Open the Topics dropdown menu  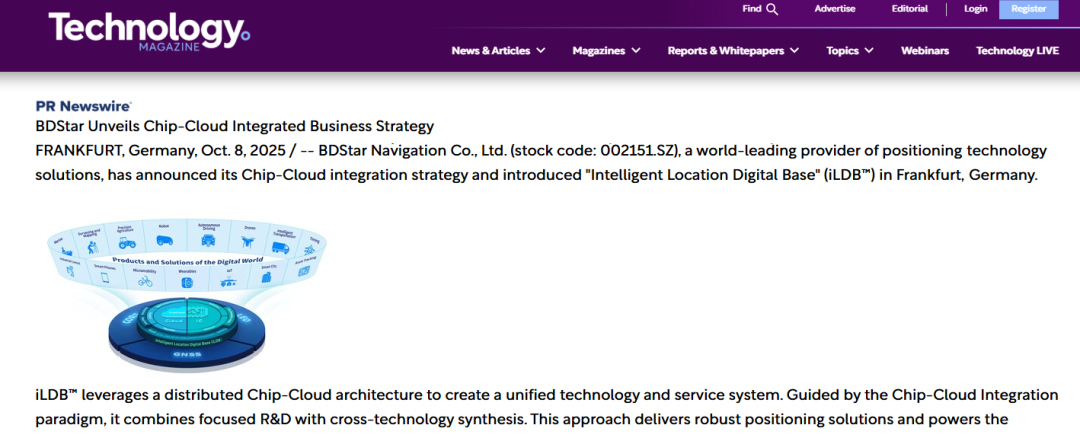point(850,50)
